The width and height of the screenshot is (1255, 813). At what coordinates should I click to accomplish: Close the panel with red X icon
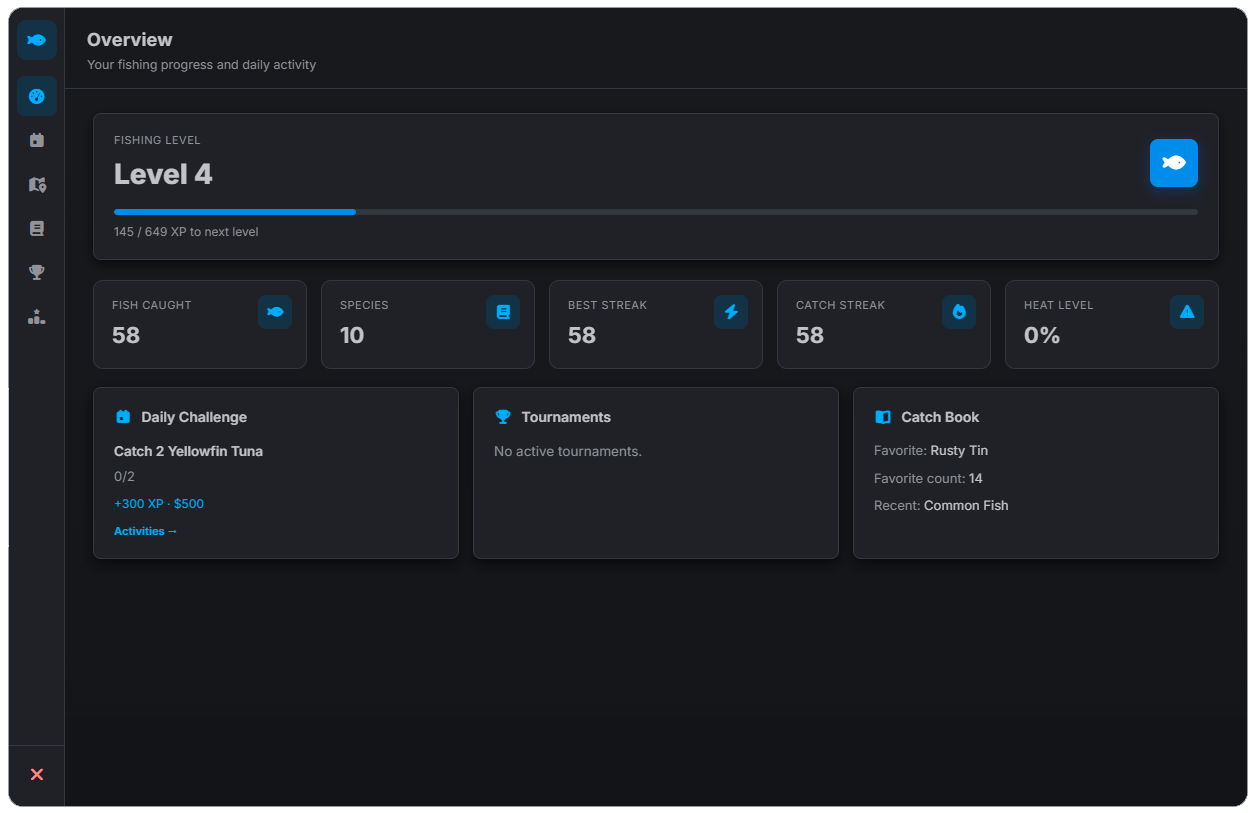pos(37,774)
